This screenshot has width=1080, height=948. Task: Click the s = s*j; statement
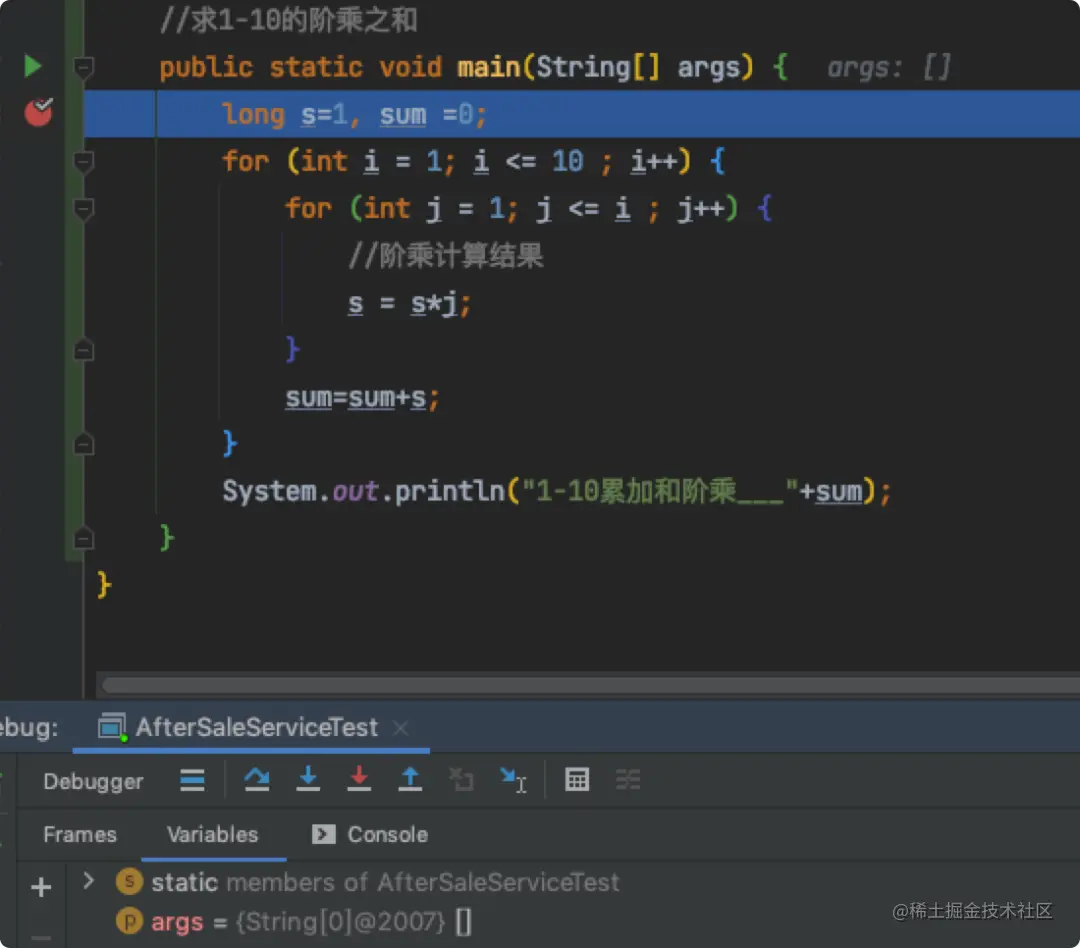(410, 303)
